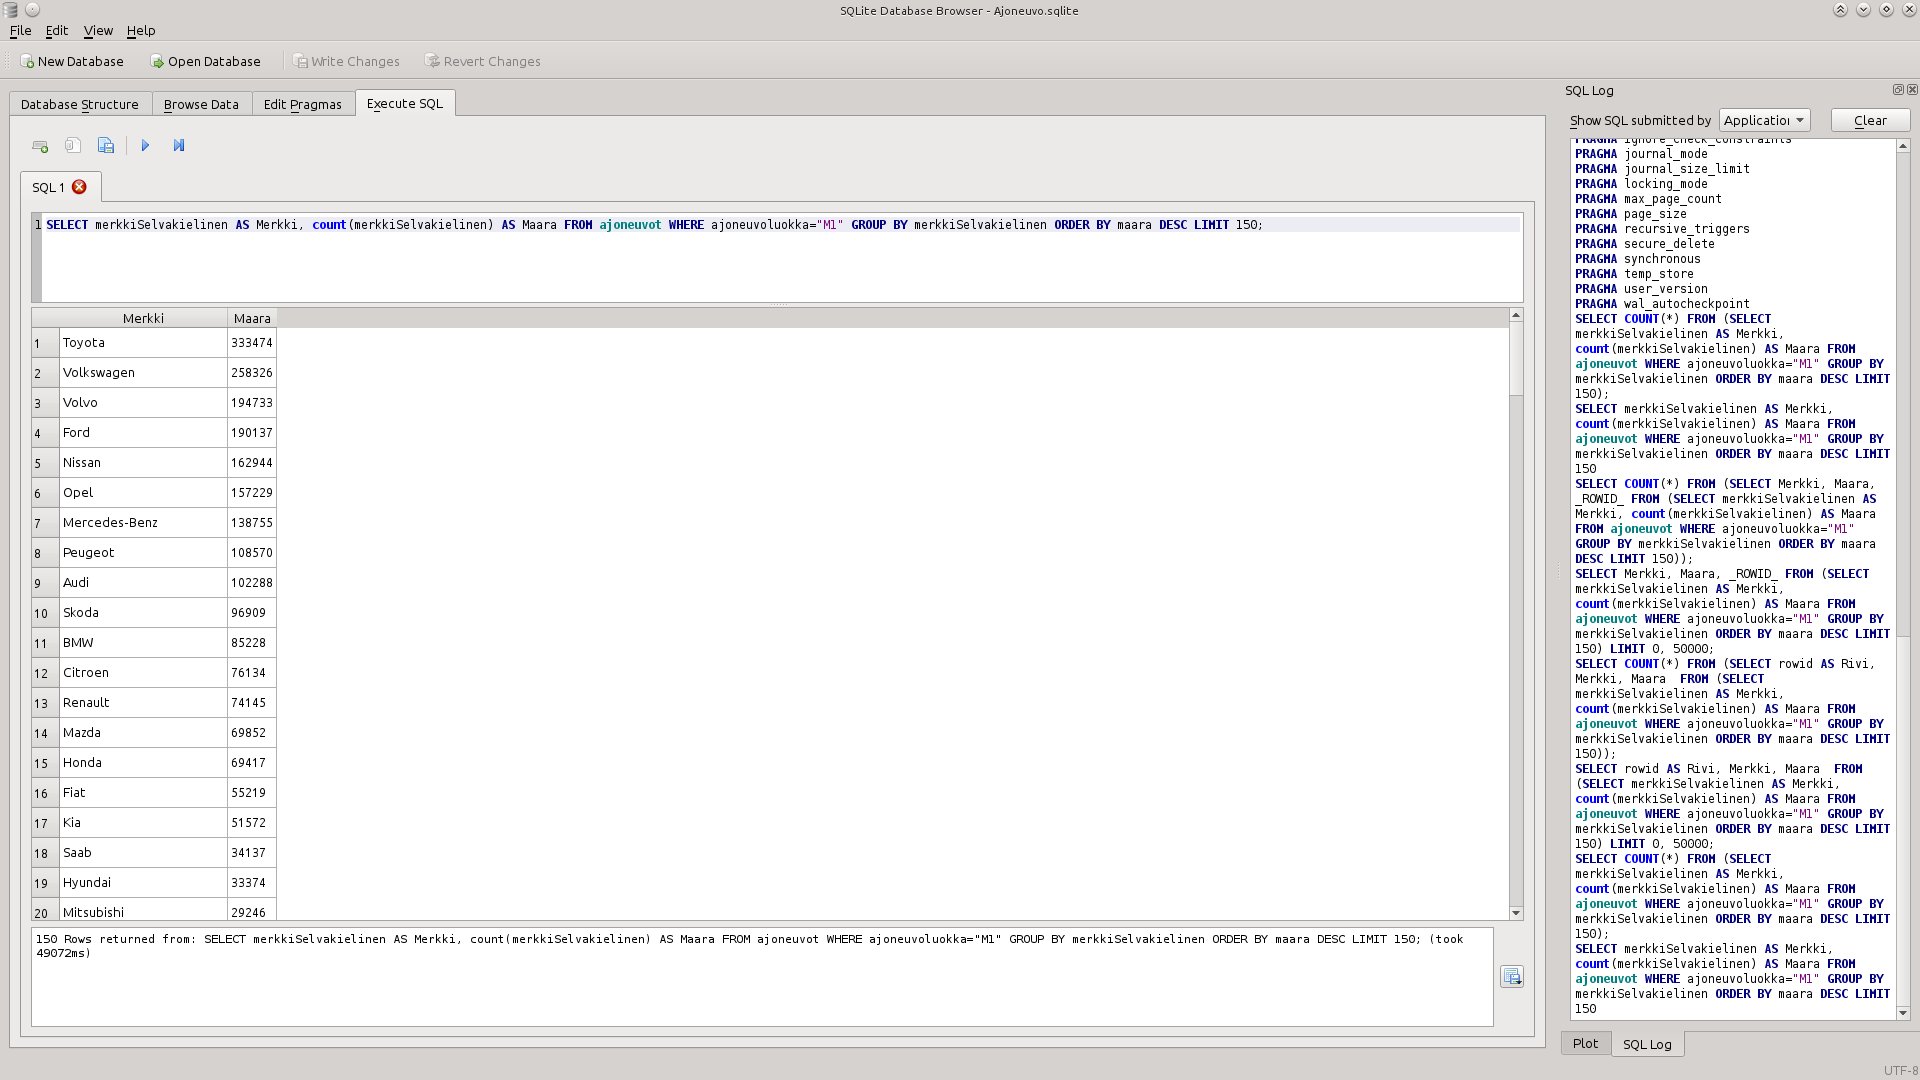Select the Volvo cell

(x=143, y=402)
